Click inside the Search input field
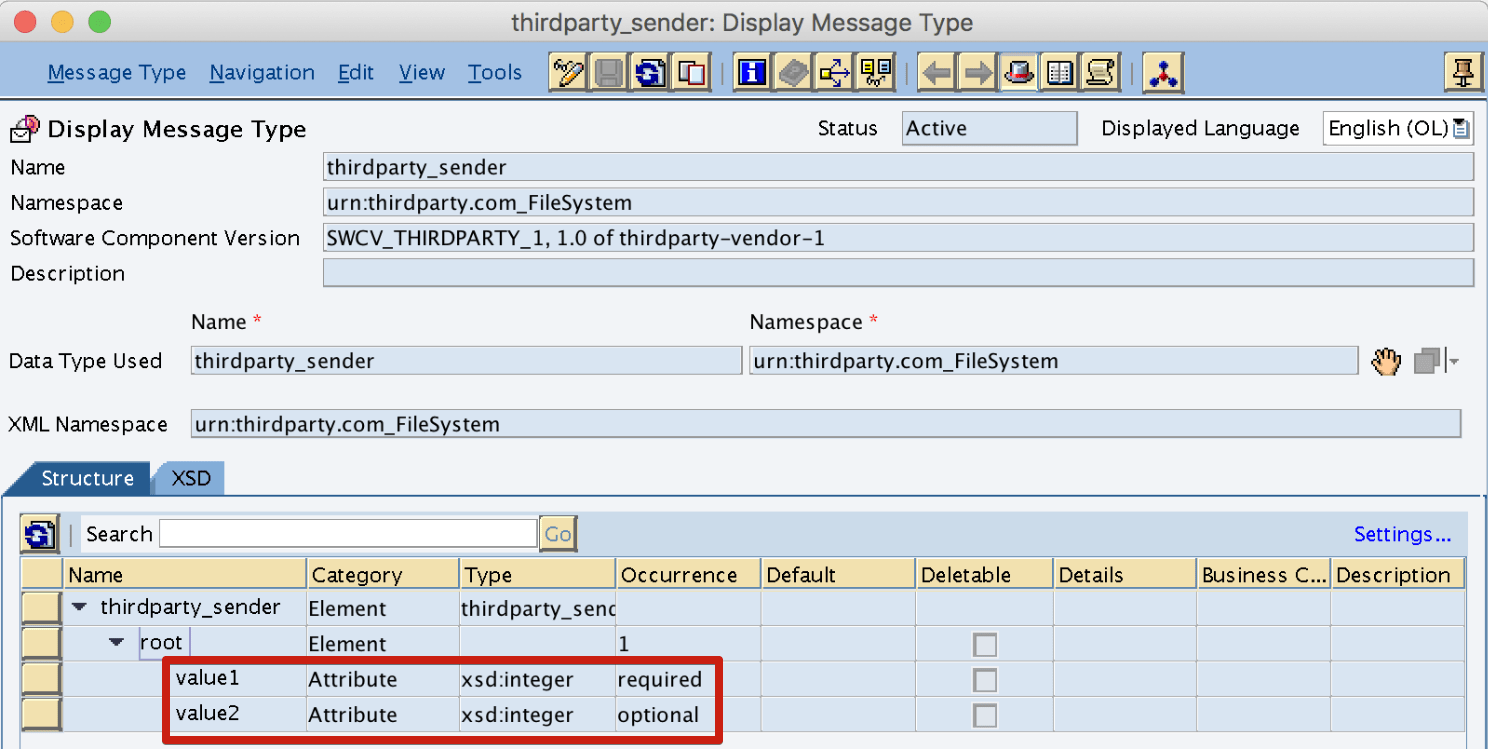The width and height of the screenshot is (1488, 749). coord(345,533)
